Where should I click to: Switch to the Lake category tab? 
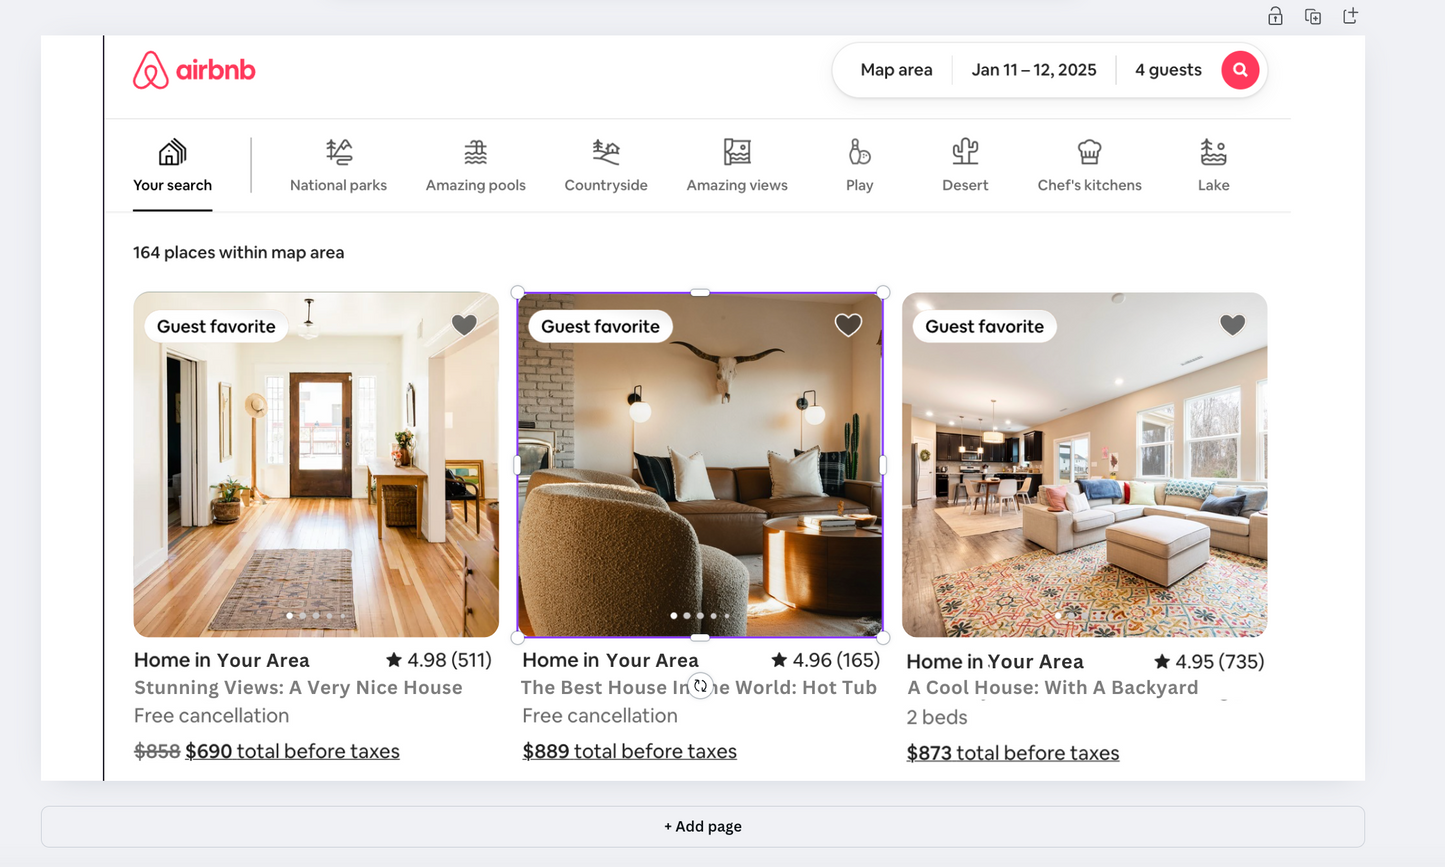pyautogui.click(x=1213, y=167)
